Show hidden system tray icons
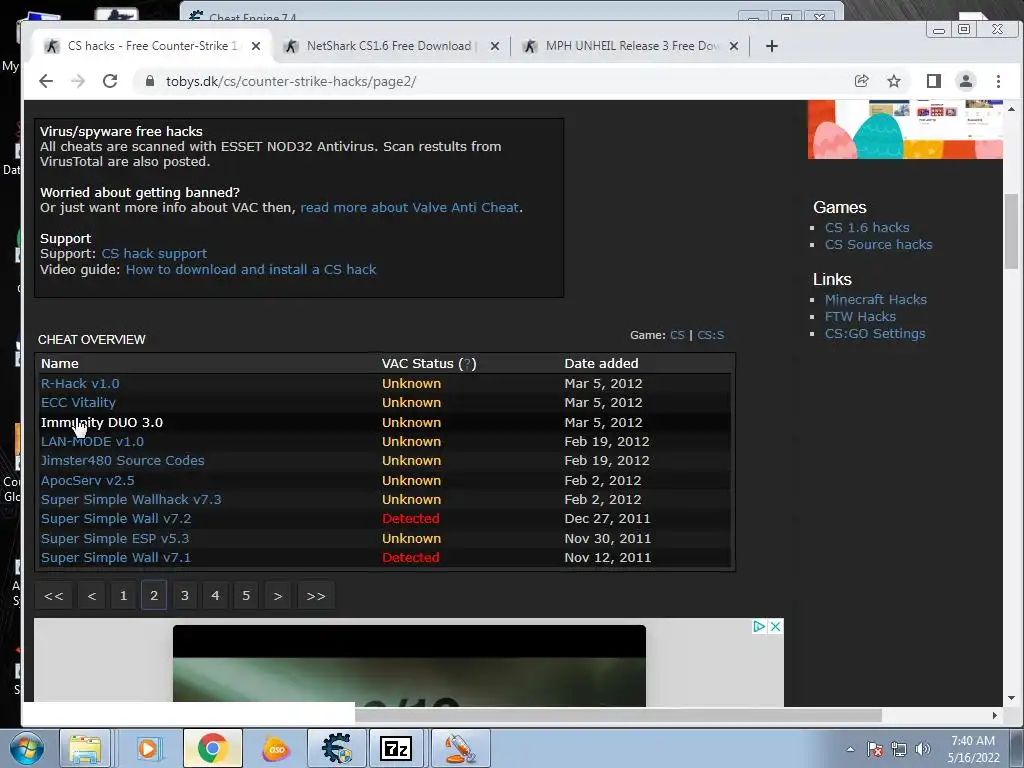The width and height of the screenshot is (1024, 768). 850,749
